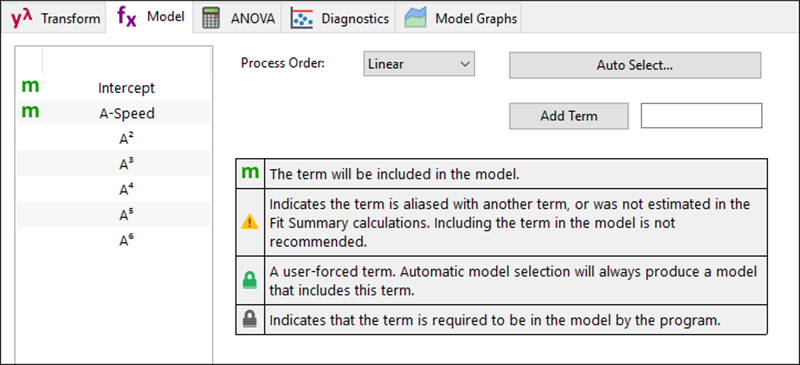Viewport: 800px width, 365px height.
Task: Click the yellow aliased-term warning icon
Action: tap(250, 223)
